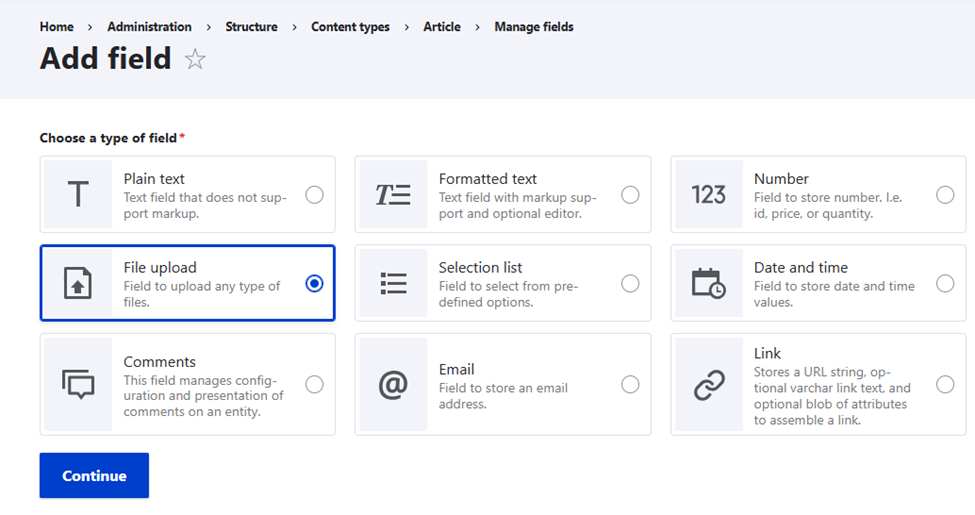
Task: Open the Structure breadcrumb link
Action: [x=251, y=27]
